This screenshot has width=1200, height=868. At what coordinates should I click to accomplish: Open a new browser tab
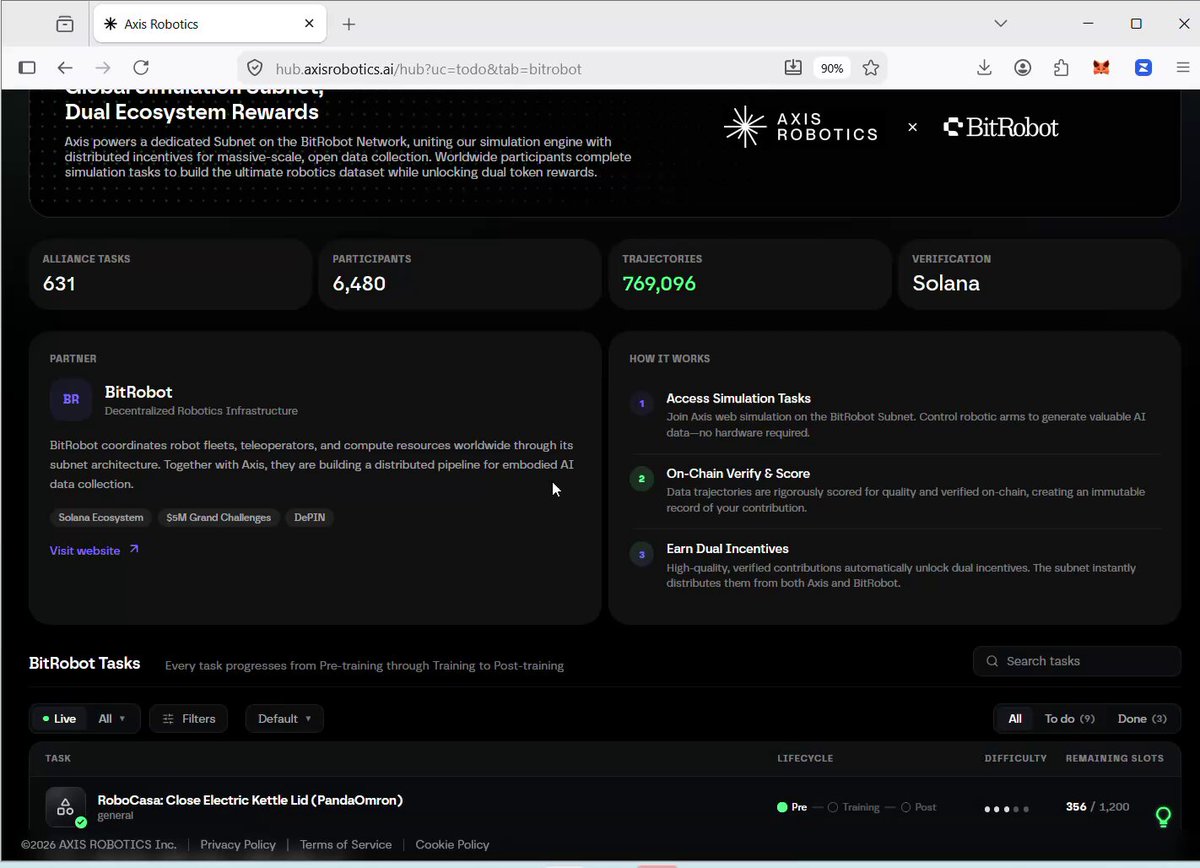point(348,24)
